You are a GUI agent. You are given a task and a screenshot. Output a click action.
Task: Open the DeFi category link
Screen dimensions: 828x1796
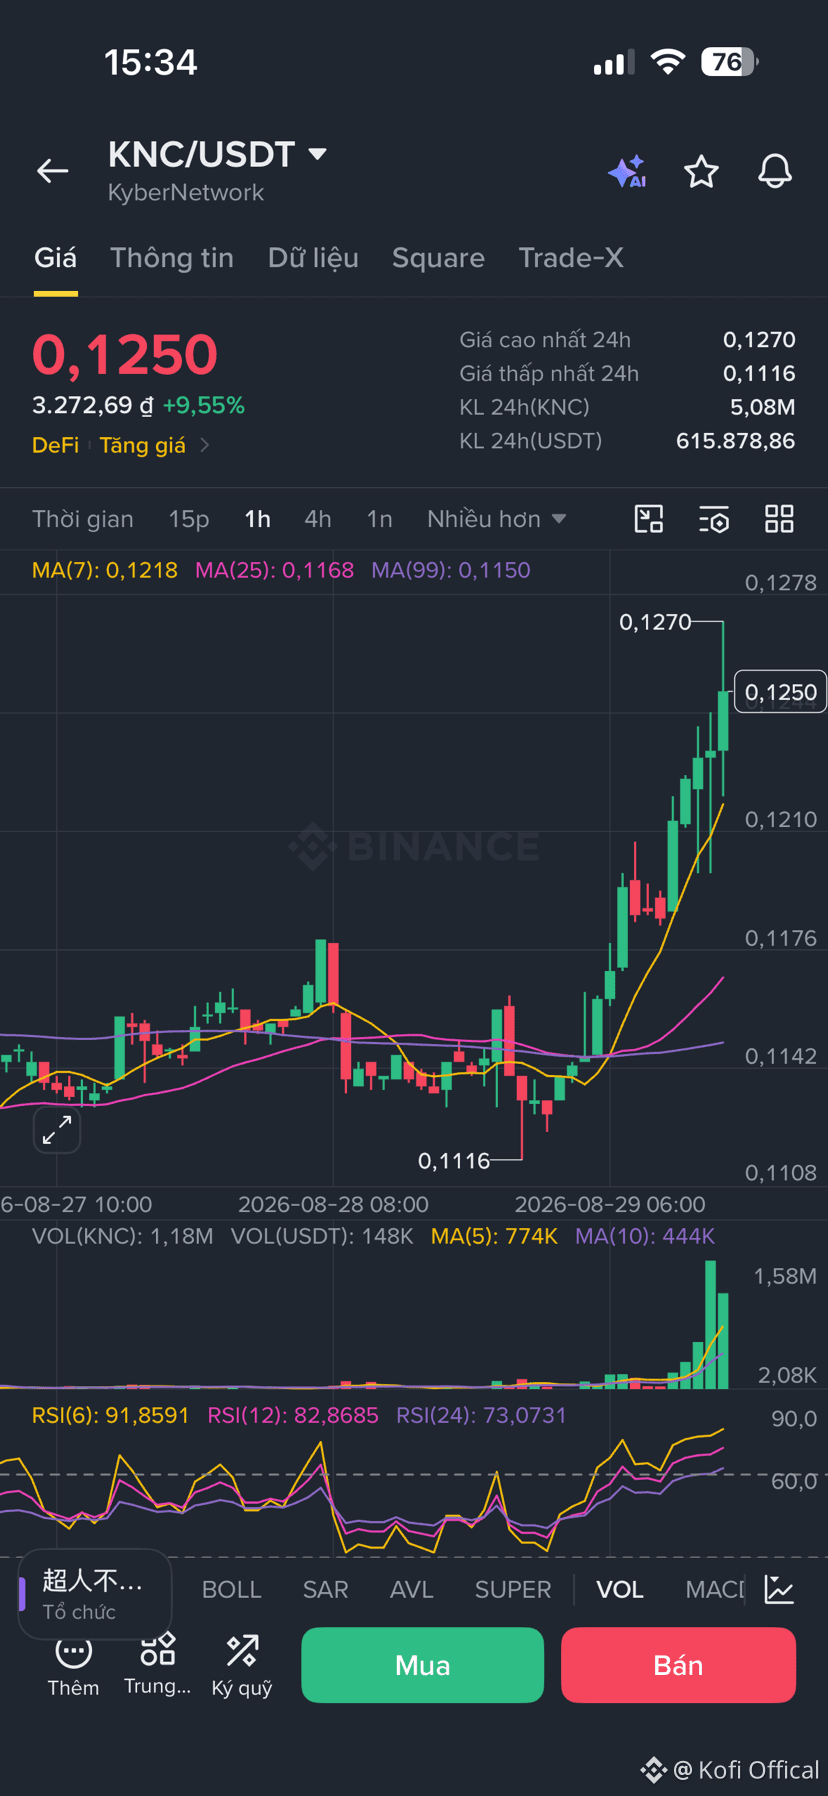click(x=55, y=445)
